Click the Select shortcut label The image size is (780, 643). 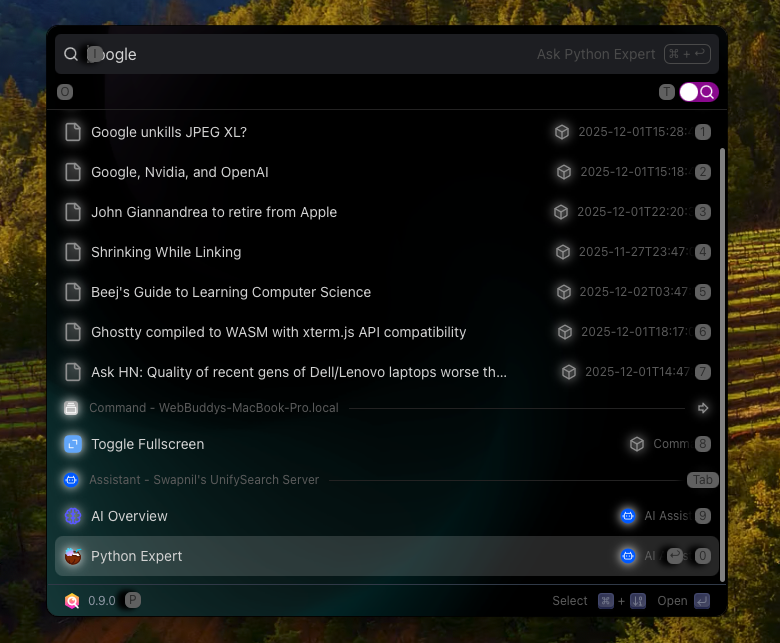[x=570, y=601]
